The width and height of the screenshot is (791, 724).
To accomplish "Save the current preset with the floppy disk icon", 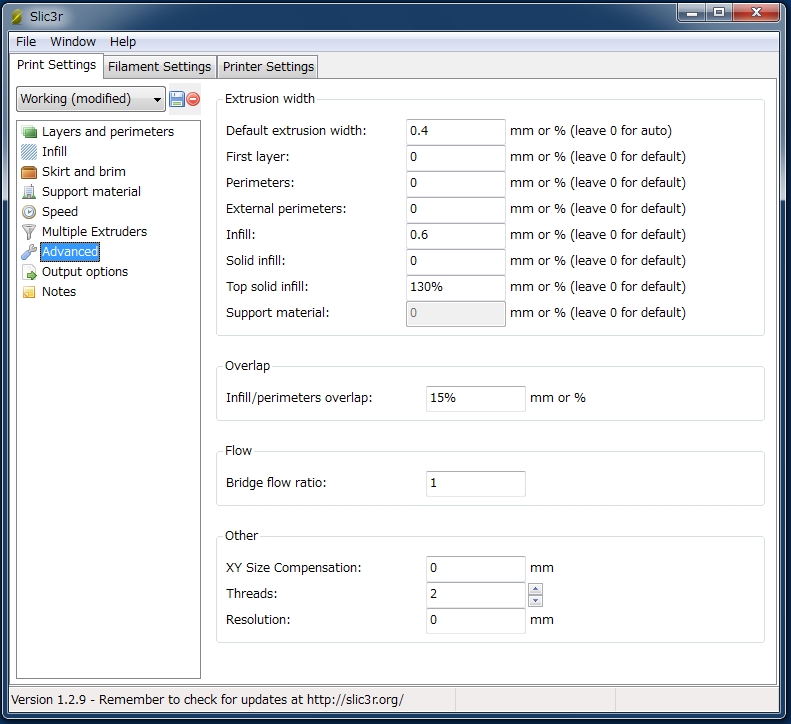I will 177,99.
